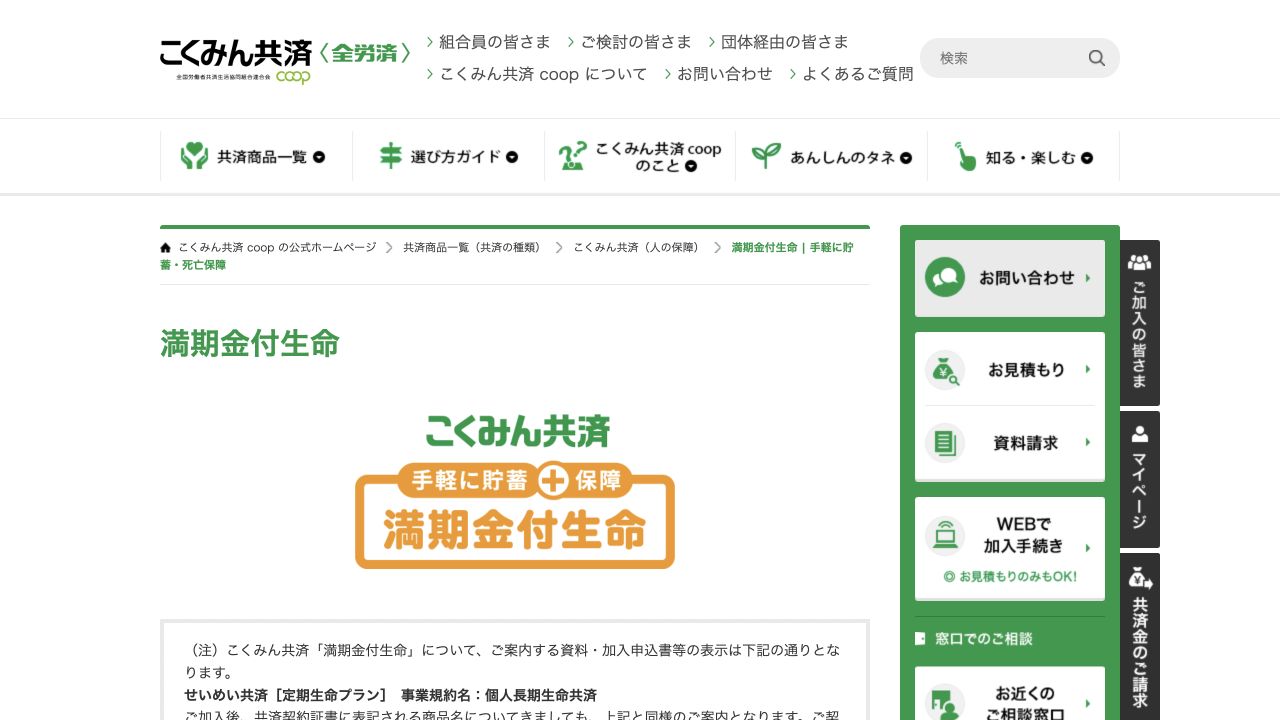Click the question-mark こくみん共済 coop のこと icon
This screenshot has height=720, width=1280.
point(572,156)
